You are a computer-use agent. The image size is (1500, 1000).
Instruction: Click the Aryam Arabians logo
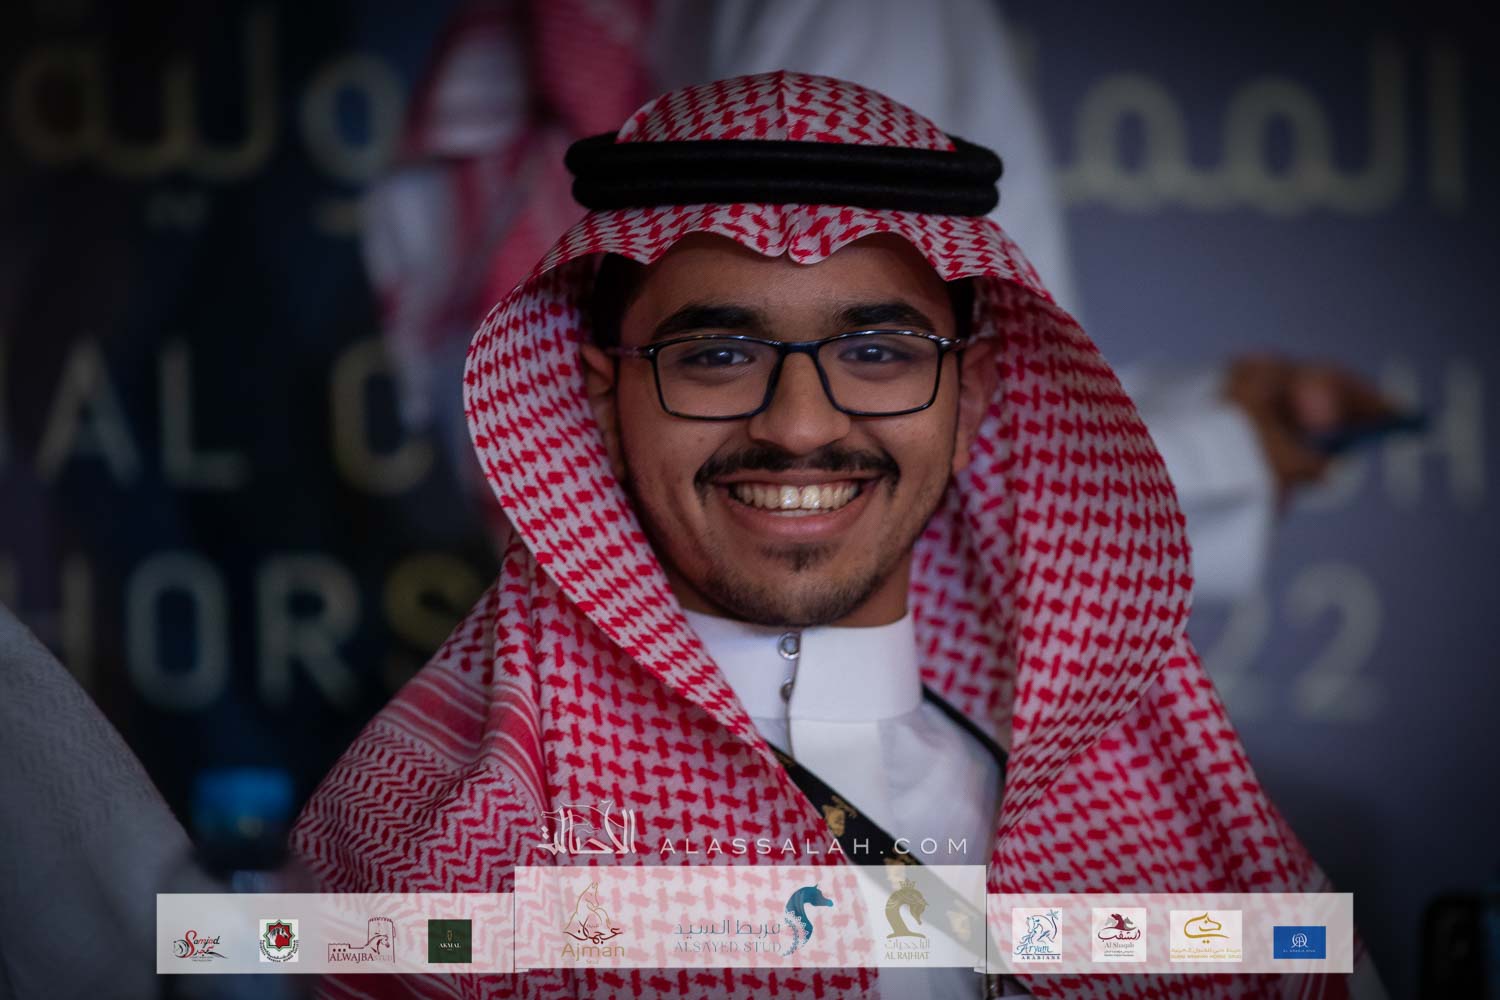1036,937
